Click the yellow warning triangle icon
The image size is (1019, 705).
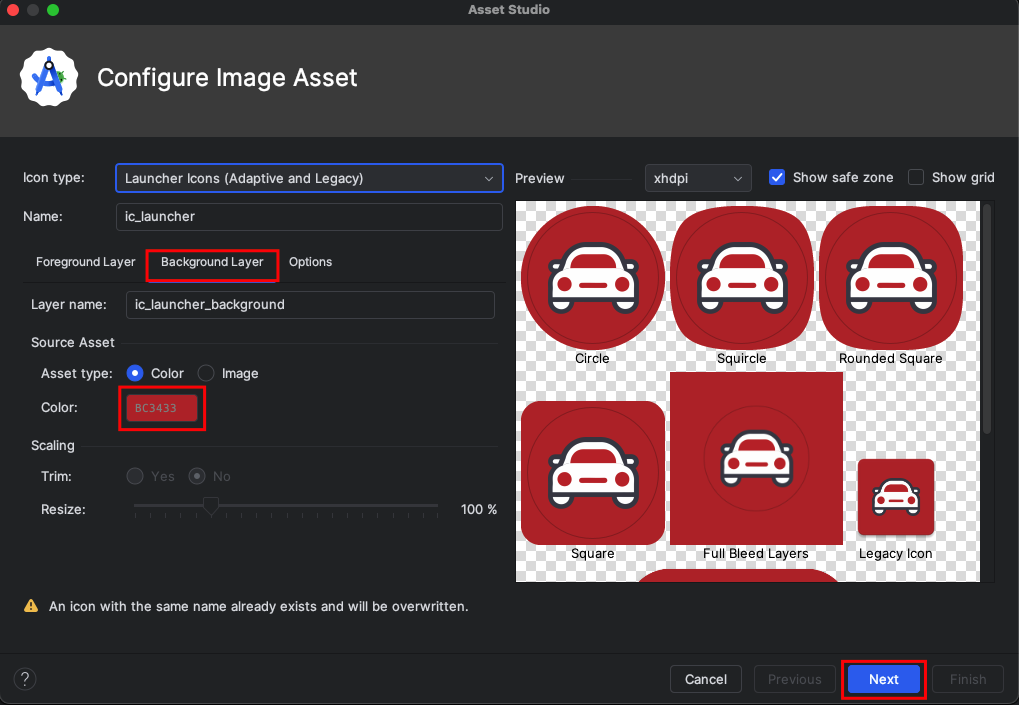point(31,606)
